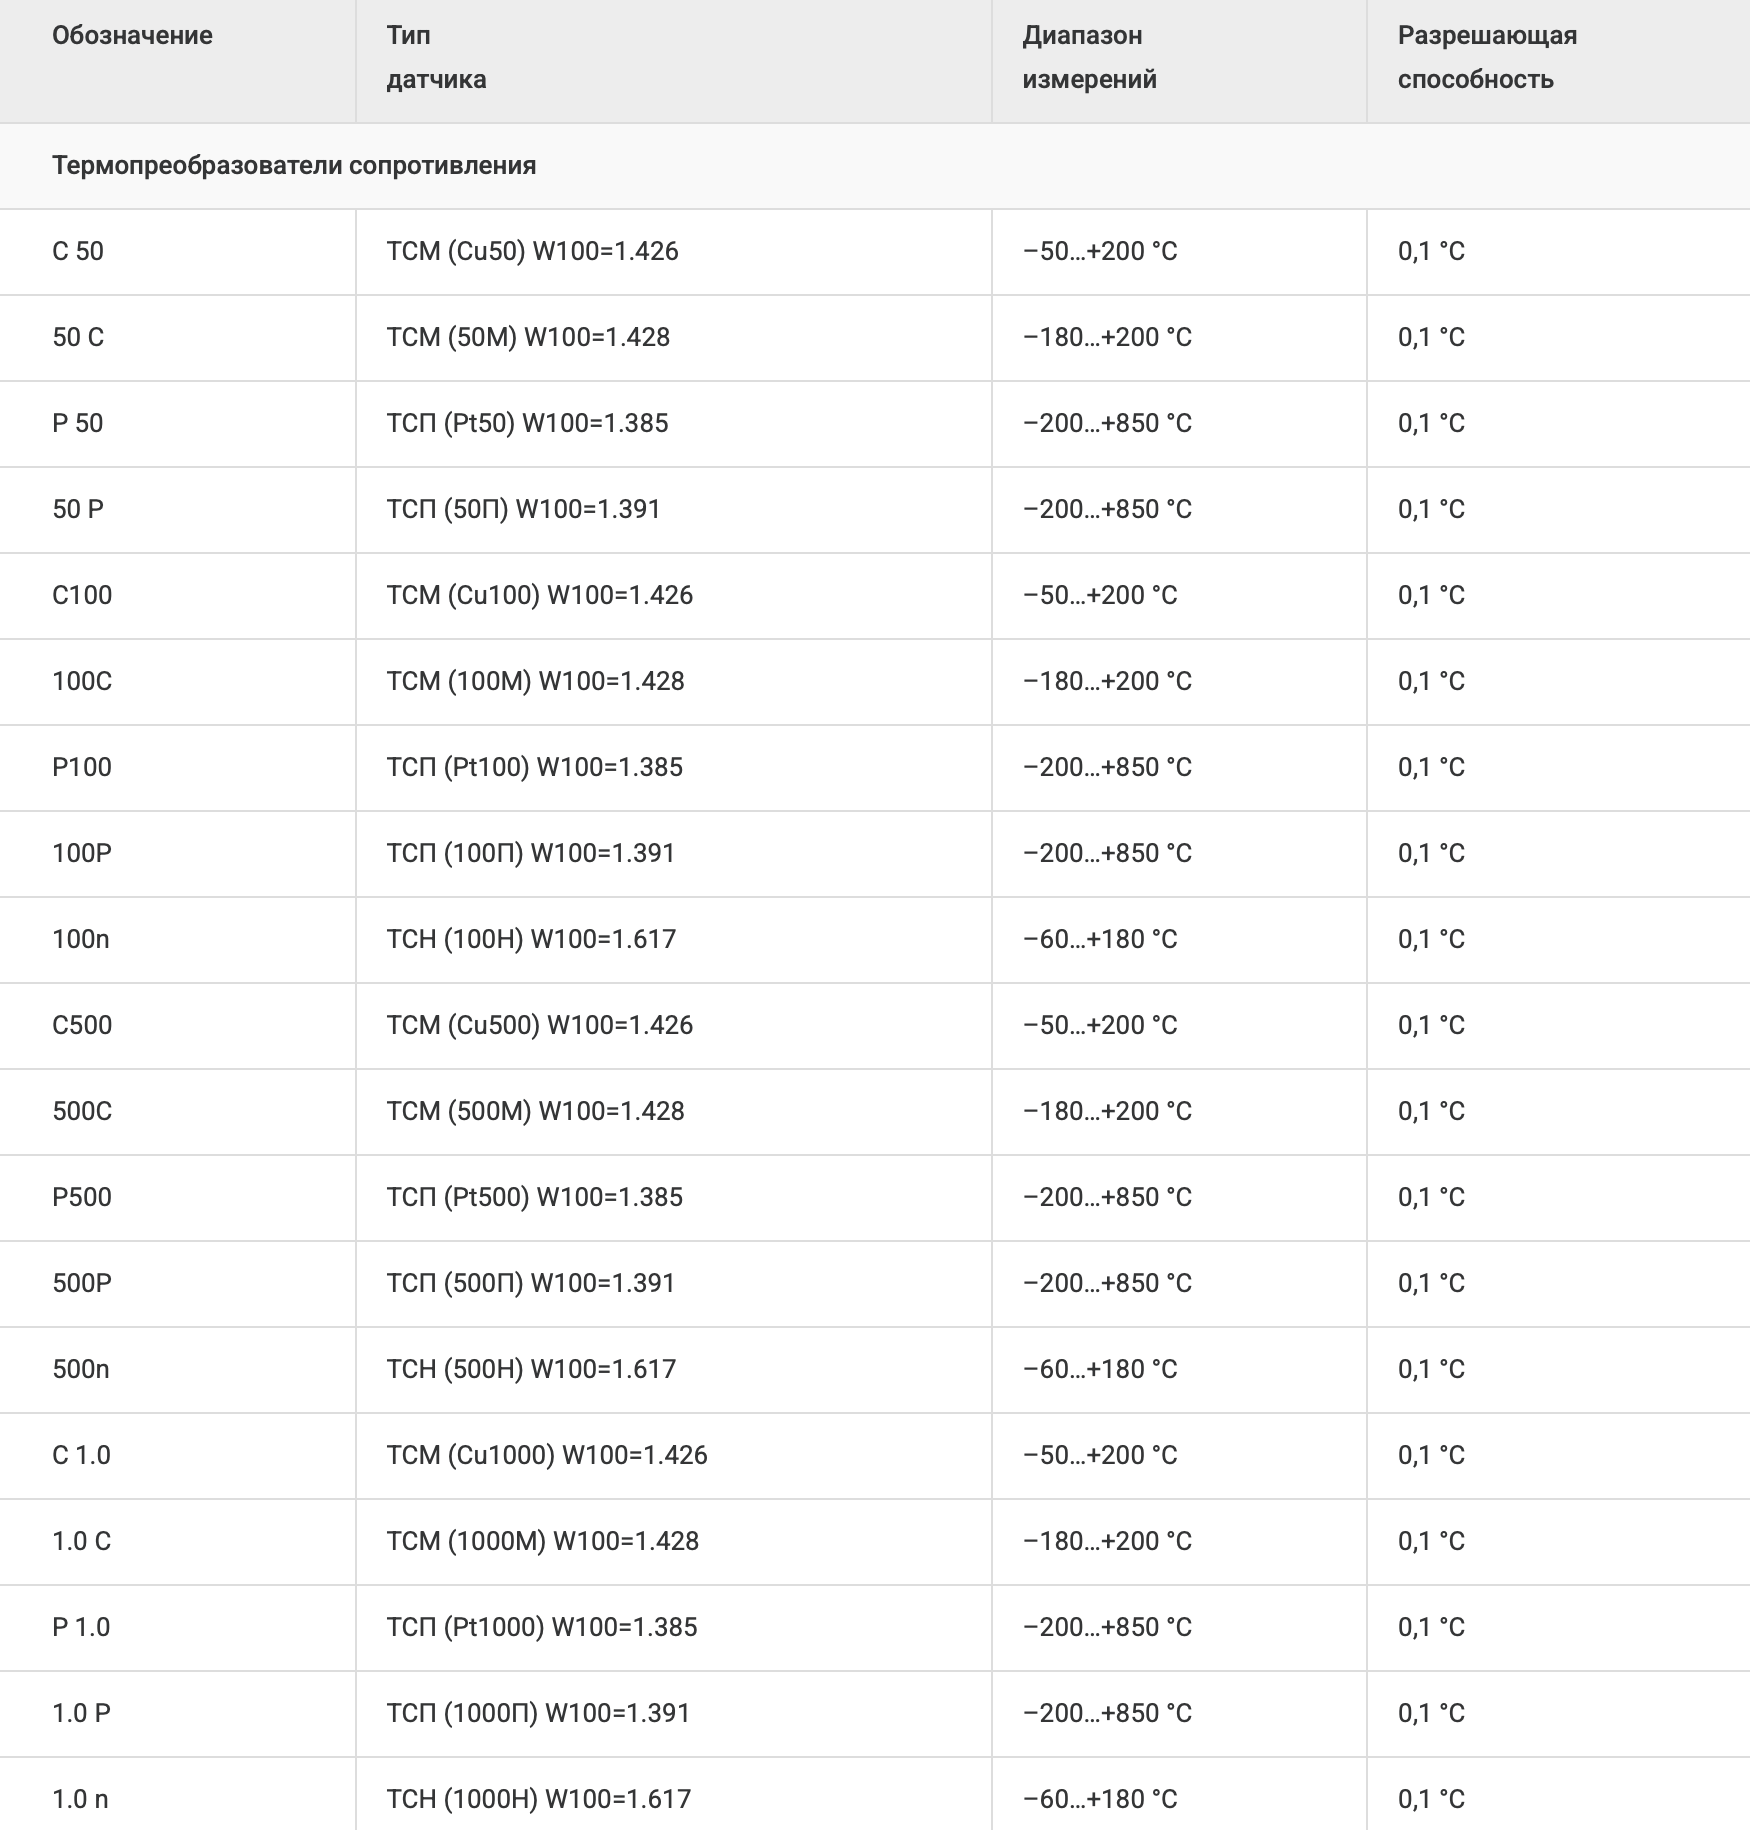Click the "C 50" designation cell

(x=78, y=251)
